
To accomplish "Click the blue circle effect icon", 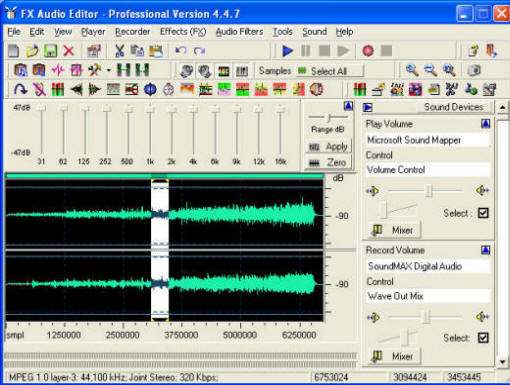I will tap(150, 89).
